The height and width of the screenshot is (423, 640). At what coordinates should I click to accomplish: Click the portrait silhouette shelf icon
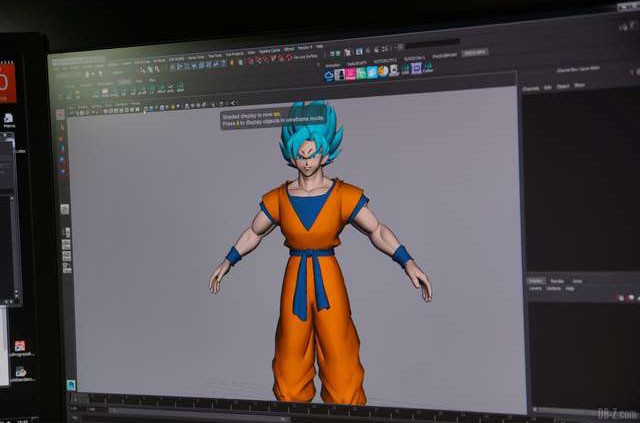point(340,74)
